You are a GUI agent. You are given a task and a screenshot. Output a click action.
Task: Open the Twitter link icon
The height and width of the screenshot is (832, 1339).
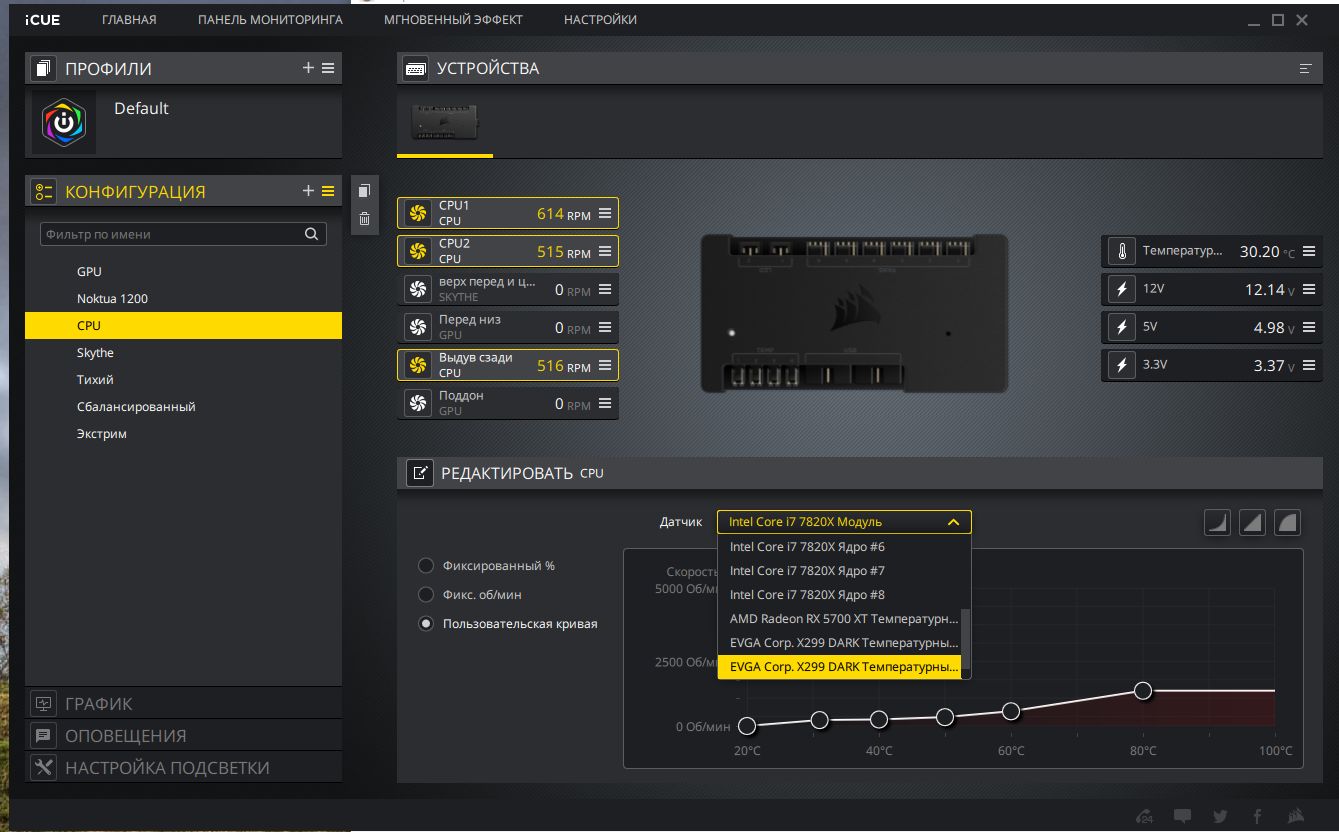click(1220, 816)
